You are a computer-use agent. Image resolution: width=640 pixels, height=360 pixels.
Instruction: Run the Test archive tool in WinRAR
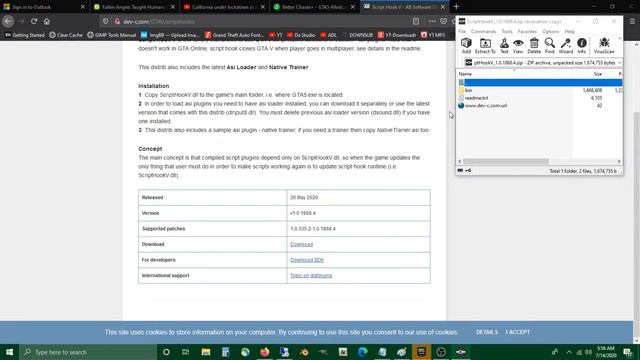[504, 46]
